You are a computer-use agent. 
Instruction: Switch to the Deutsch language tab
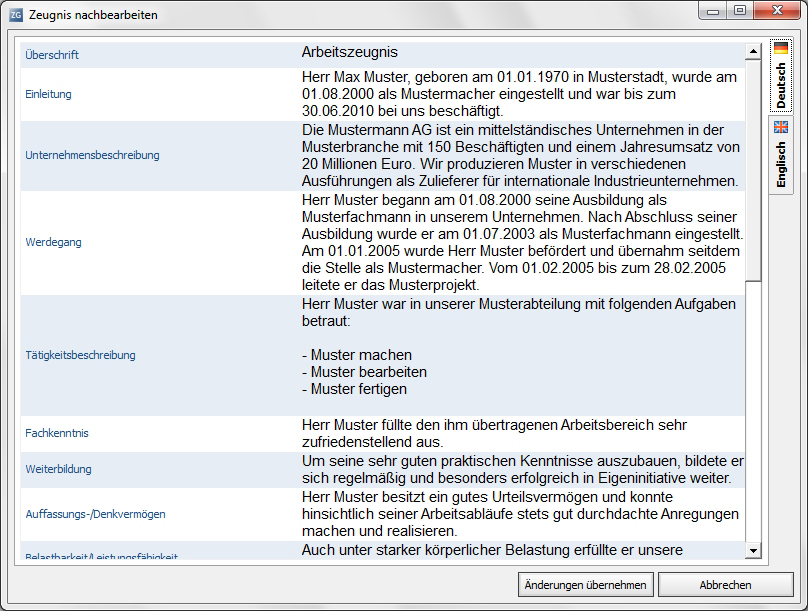[781, 75]
